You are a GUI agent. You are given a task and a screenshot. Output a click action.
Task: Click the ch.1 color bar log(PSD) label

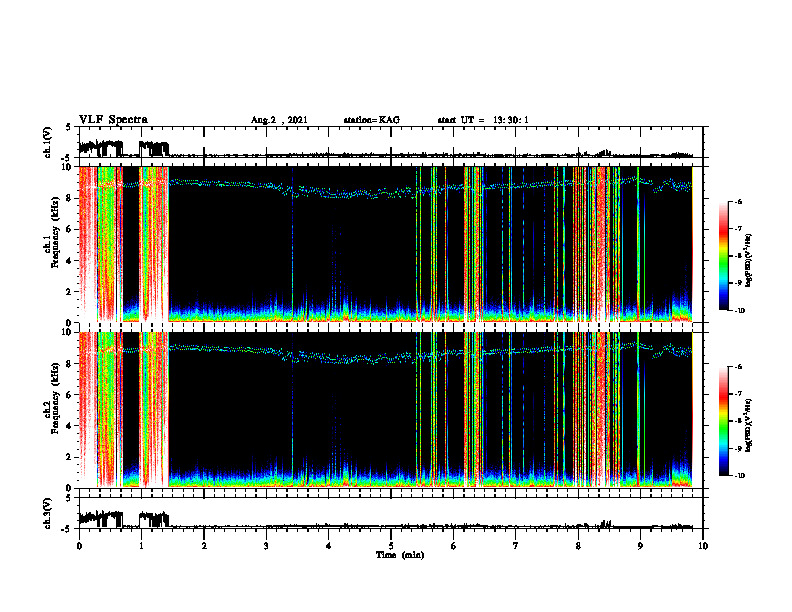click(x=748, y=261)
